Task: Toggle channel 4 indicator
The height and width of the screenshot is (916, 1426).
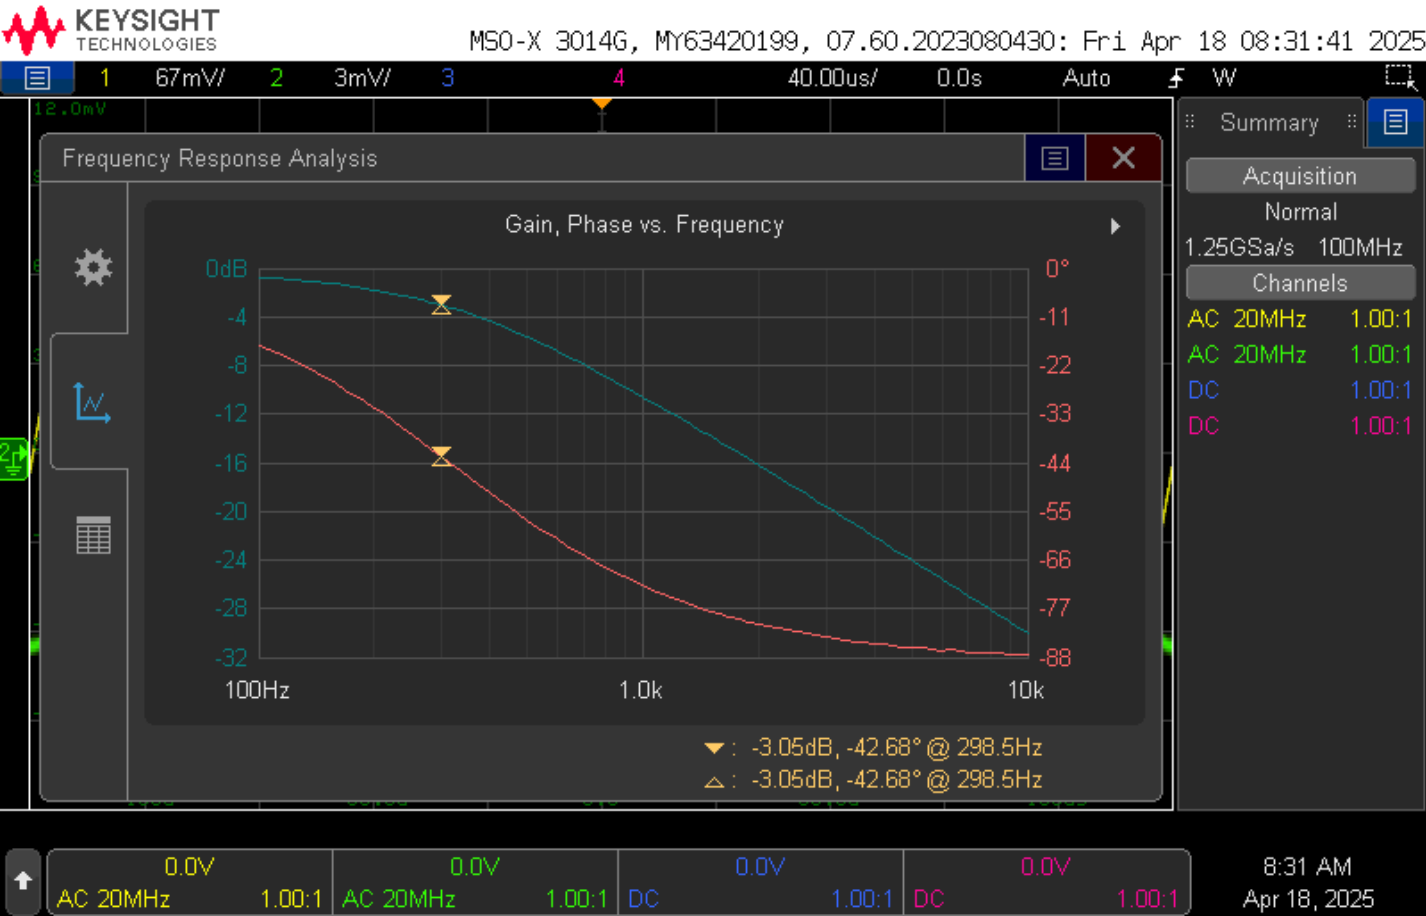Action: click(x=619, y=78)
